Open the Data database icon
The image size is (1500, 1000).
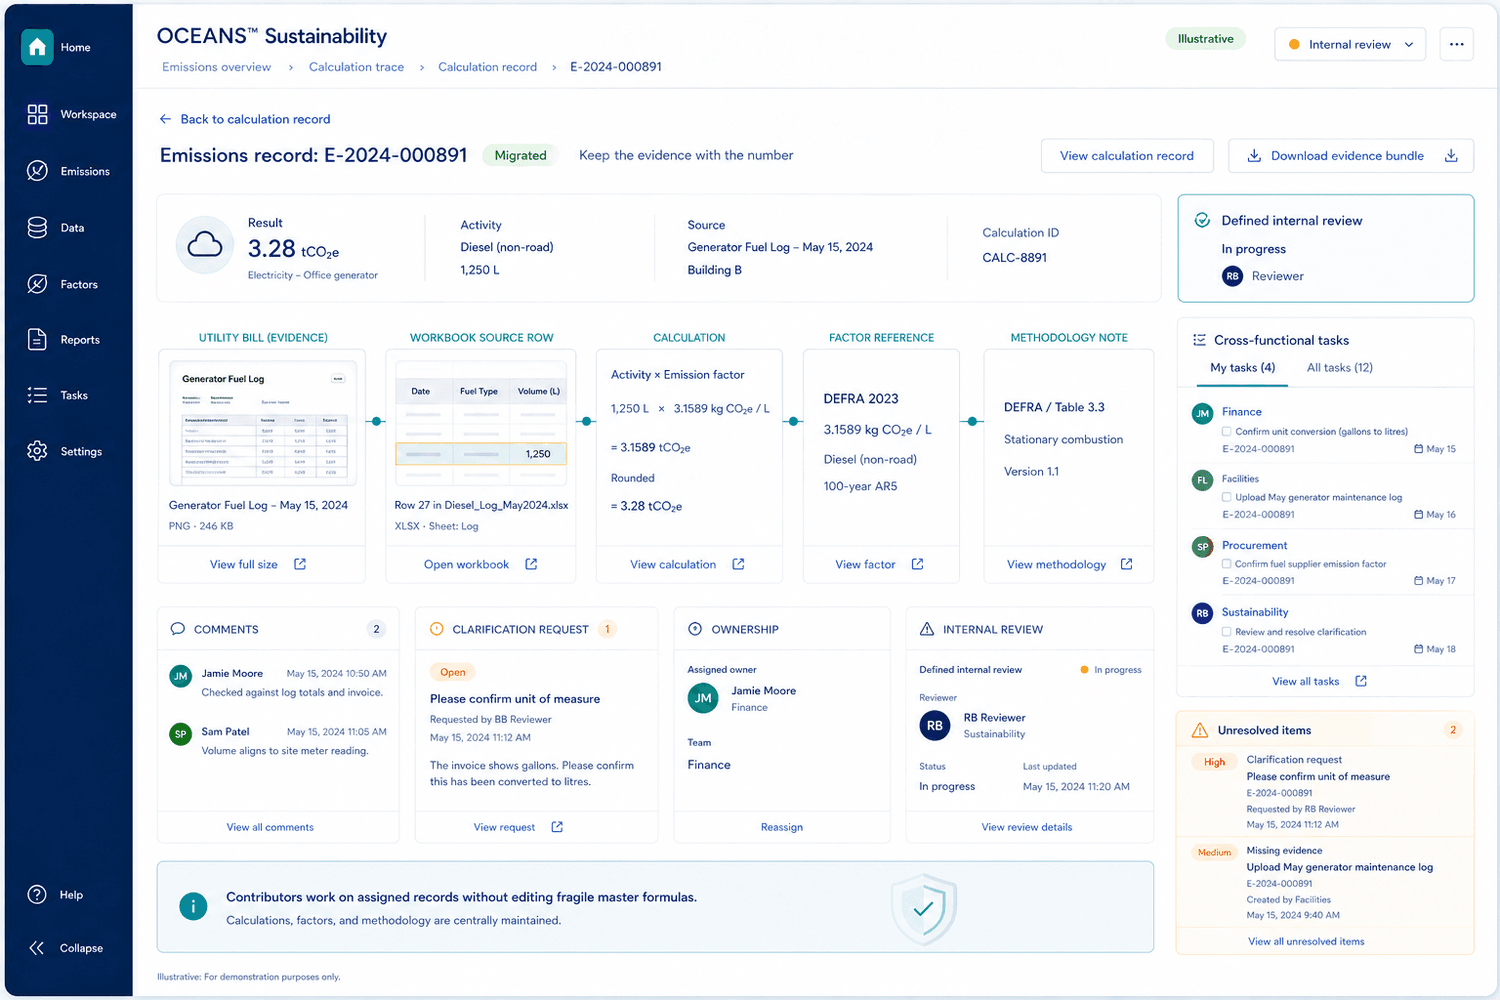[37, 228]
